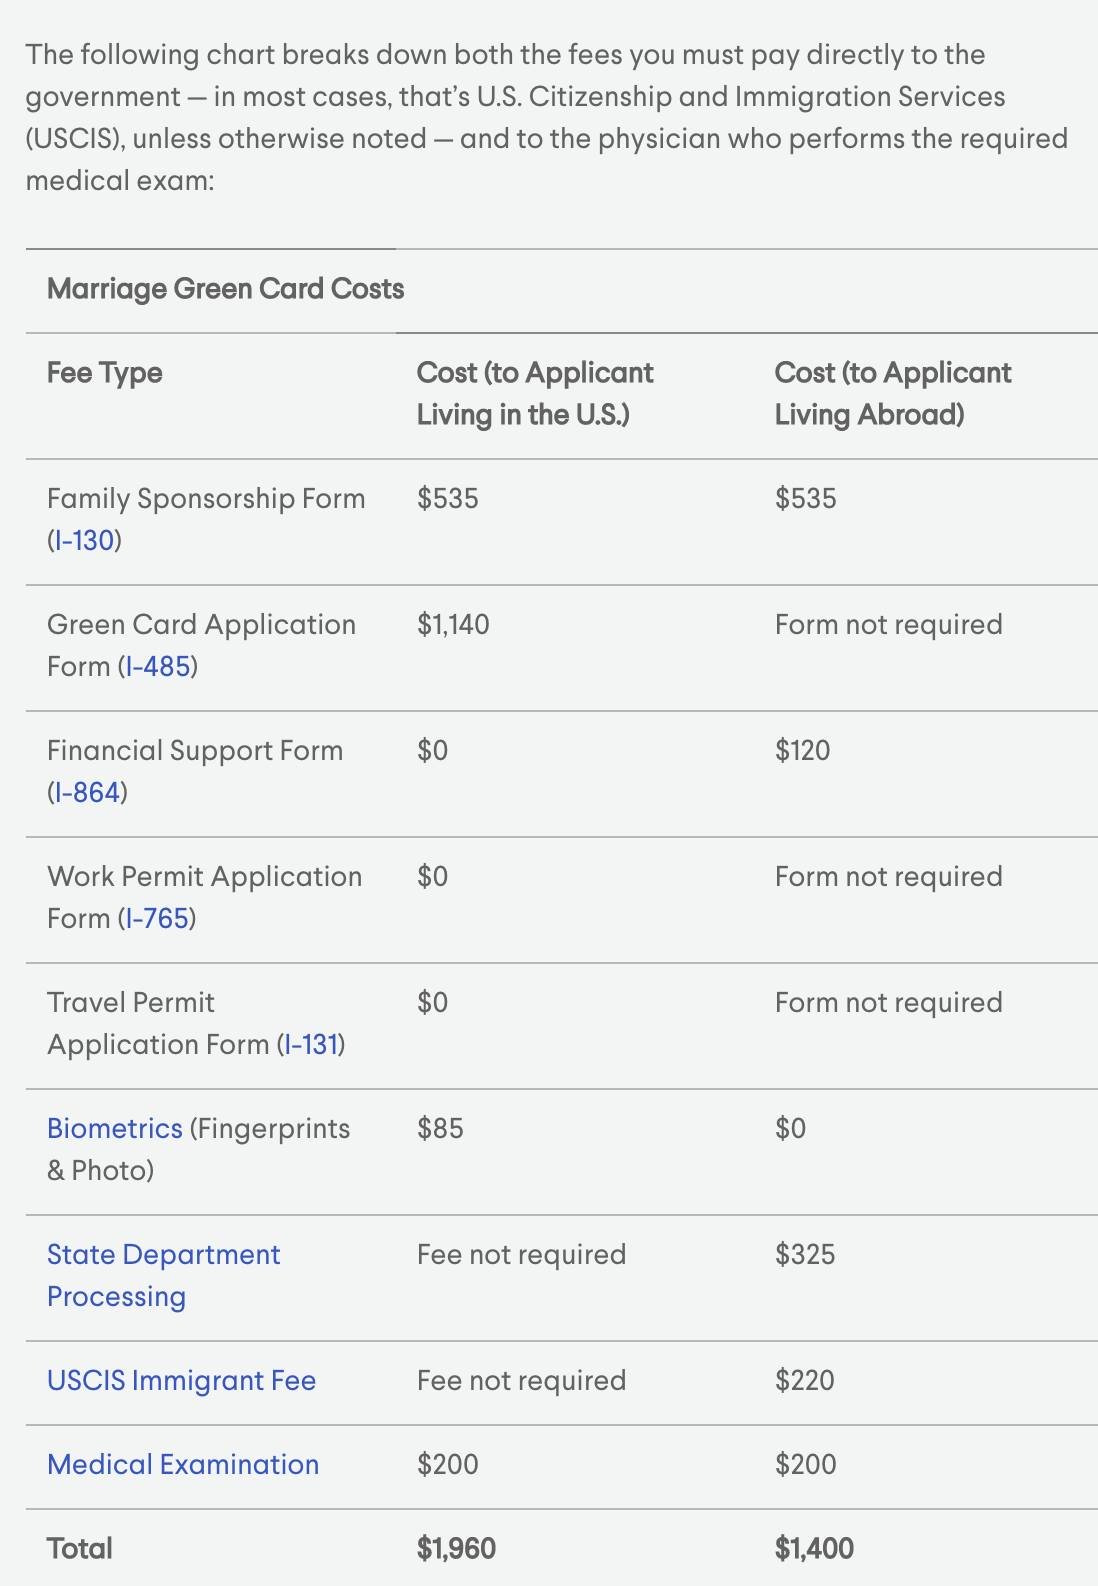Image resolution: width=1098 pixels, height=1586 pixels.
Task: Select the Marriage Green Card Costs heading
Action: [x=226, y=289]
